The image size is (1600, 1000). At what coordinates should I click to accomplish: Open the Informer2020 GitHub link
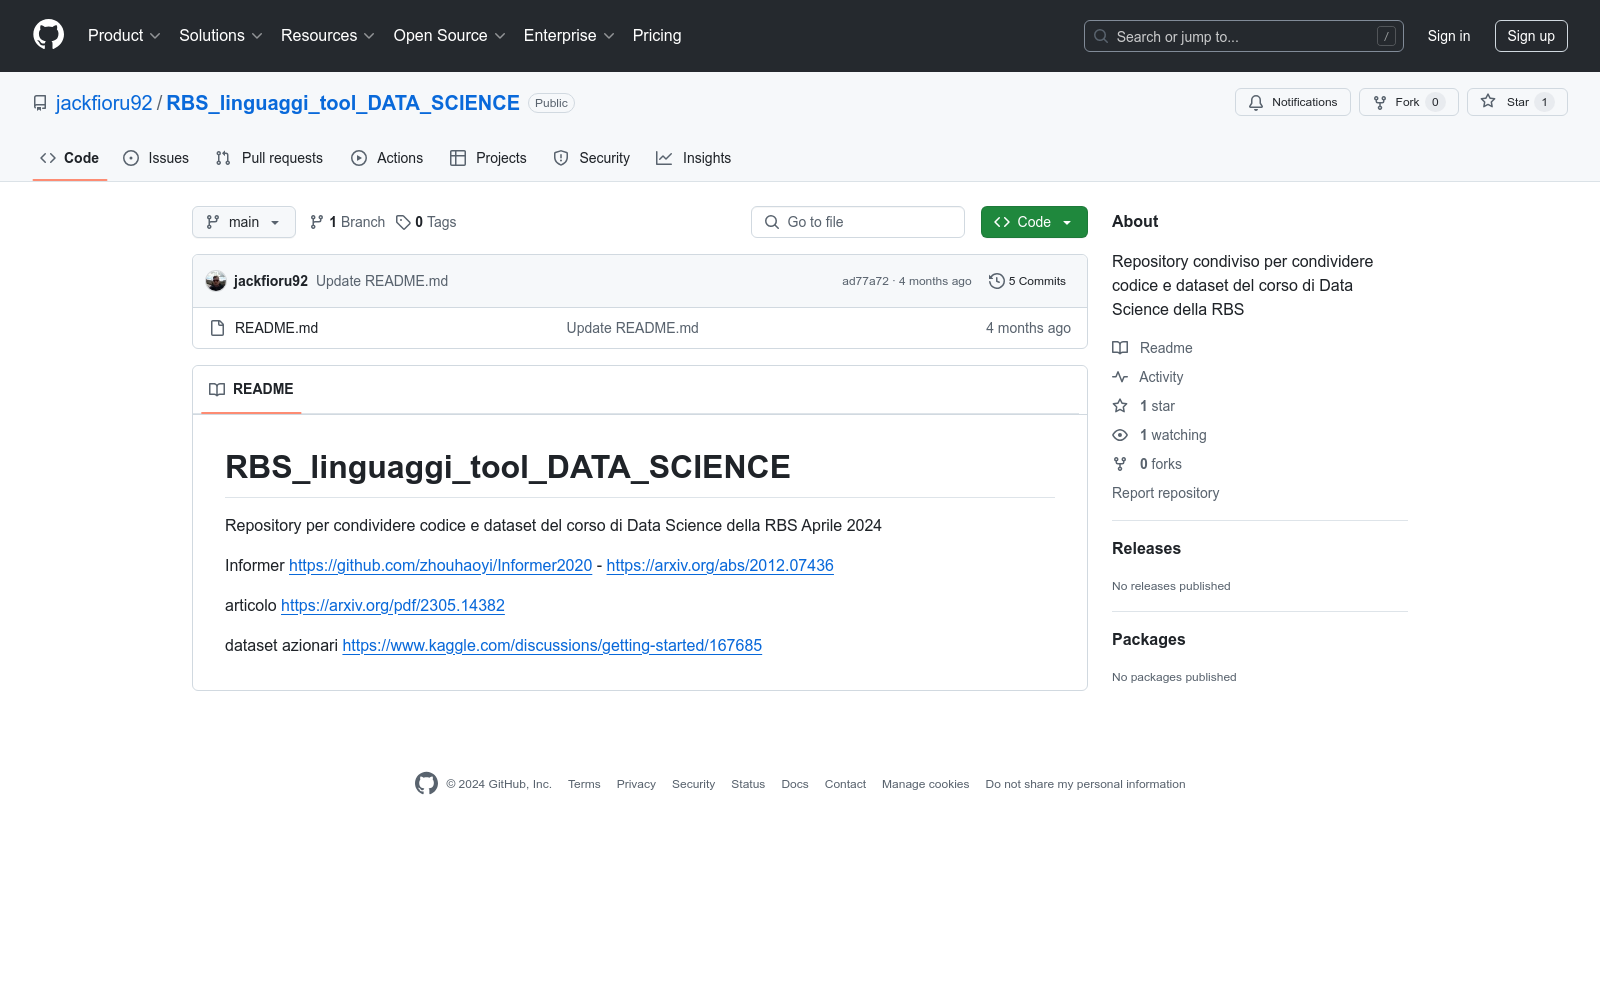(x=440, y=566)
